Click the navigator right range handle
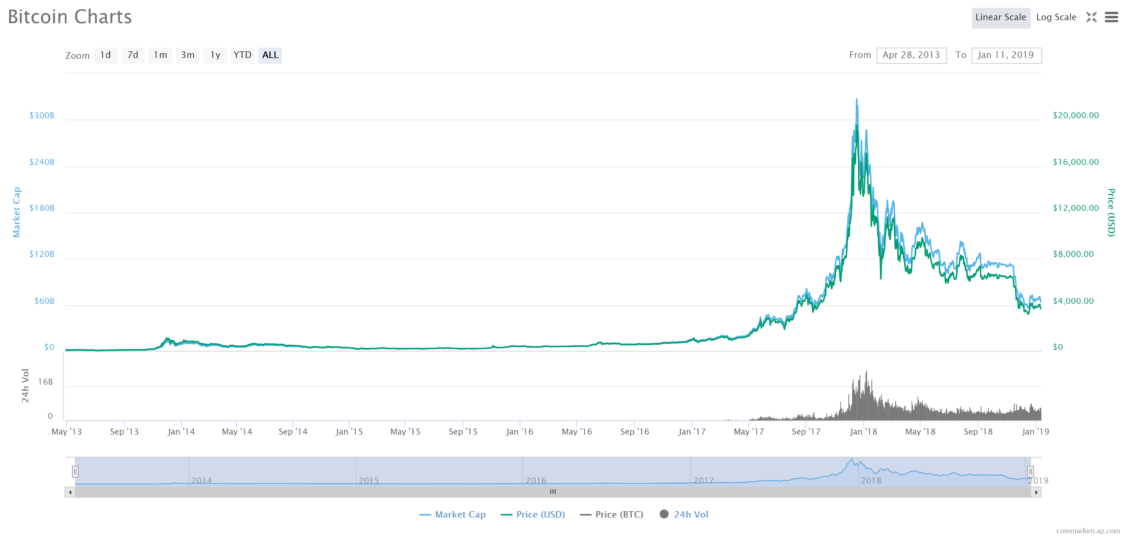Image resolution: width=1140 pixels, height=537 pixels. pos(1030,472)
